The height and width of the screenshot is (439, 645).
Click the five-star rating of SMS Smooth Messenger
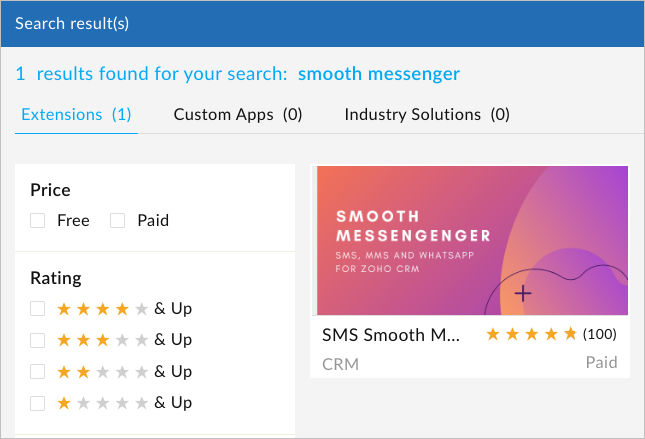coord(531,334)
